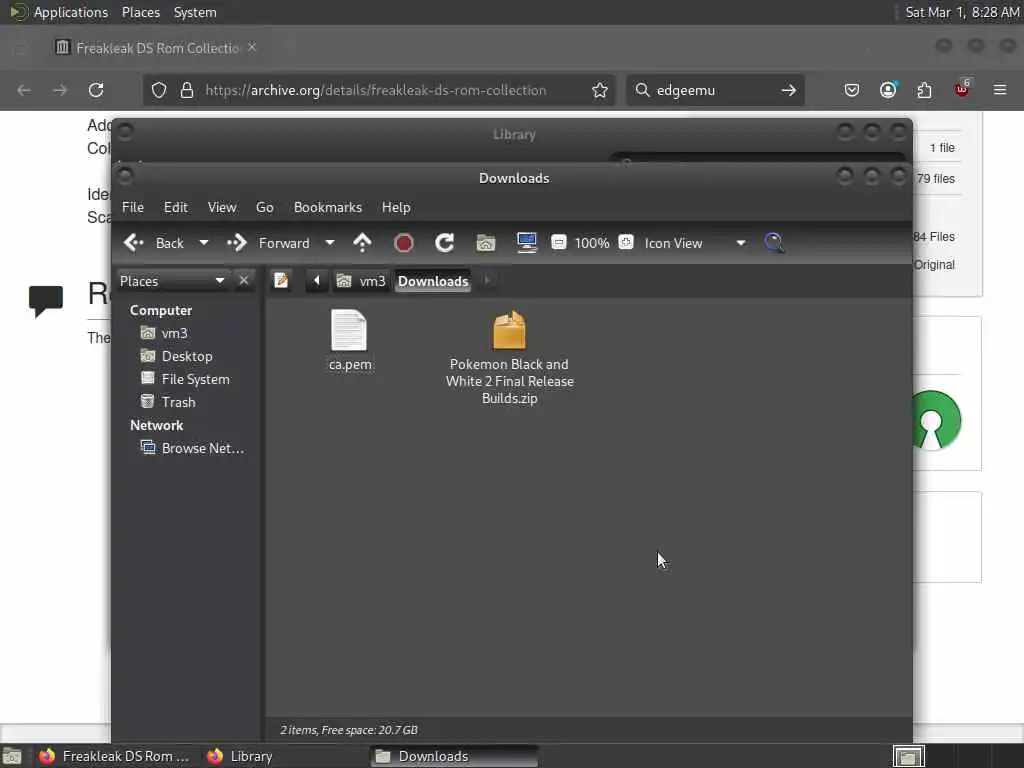The height and width of the screenshot is (768, 1024).
Task: Select the Downloads path bar button
Action: pos(433,281)
